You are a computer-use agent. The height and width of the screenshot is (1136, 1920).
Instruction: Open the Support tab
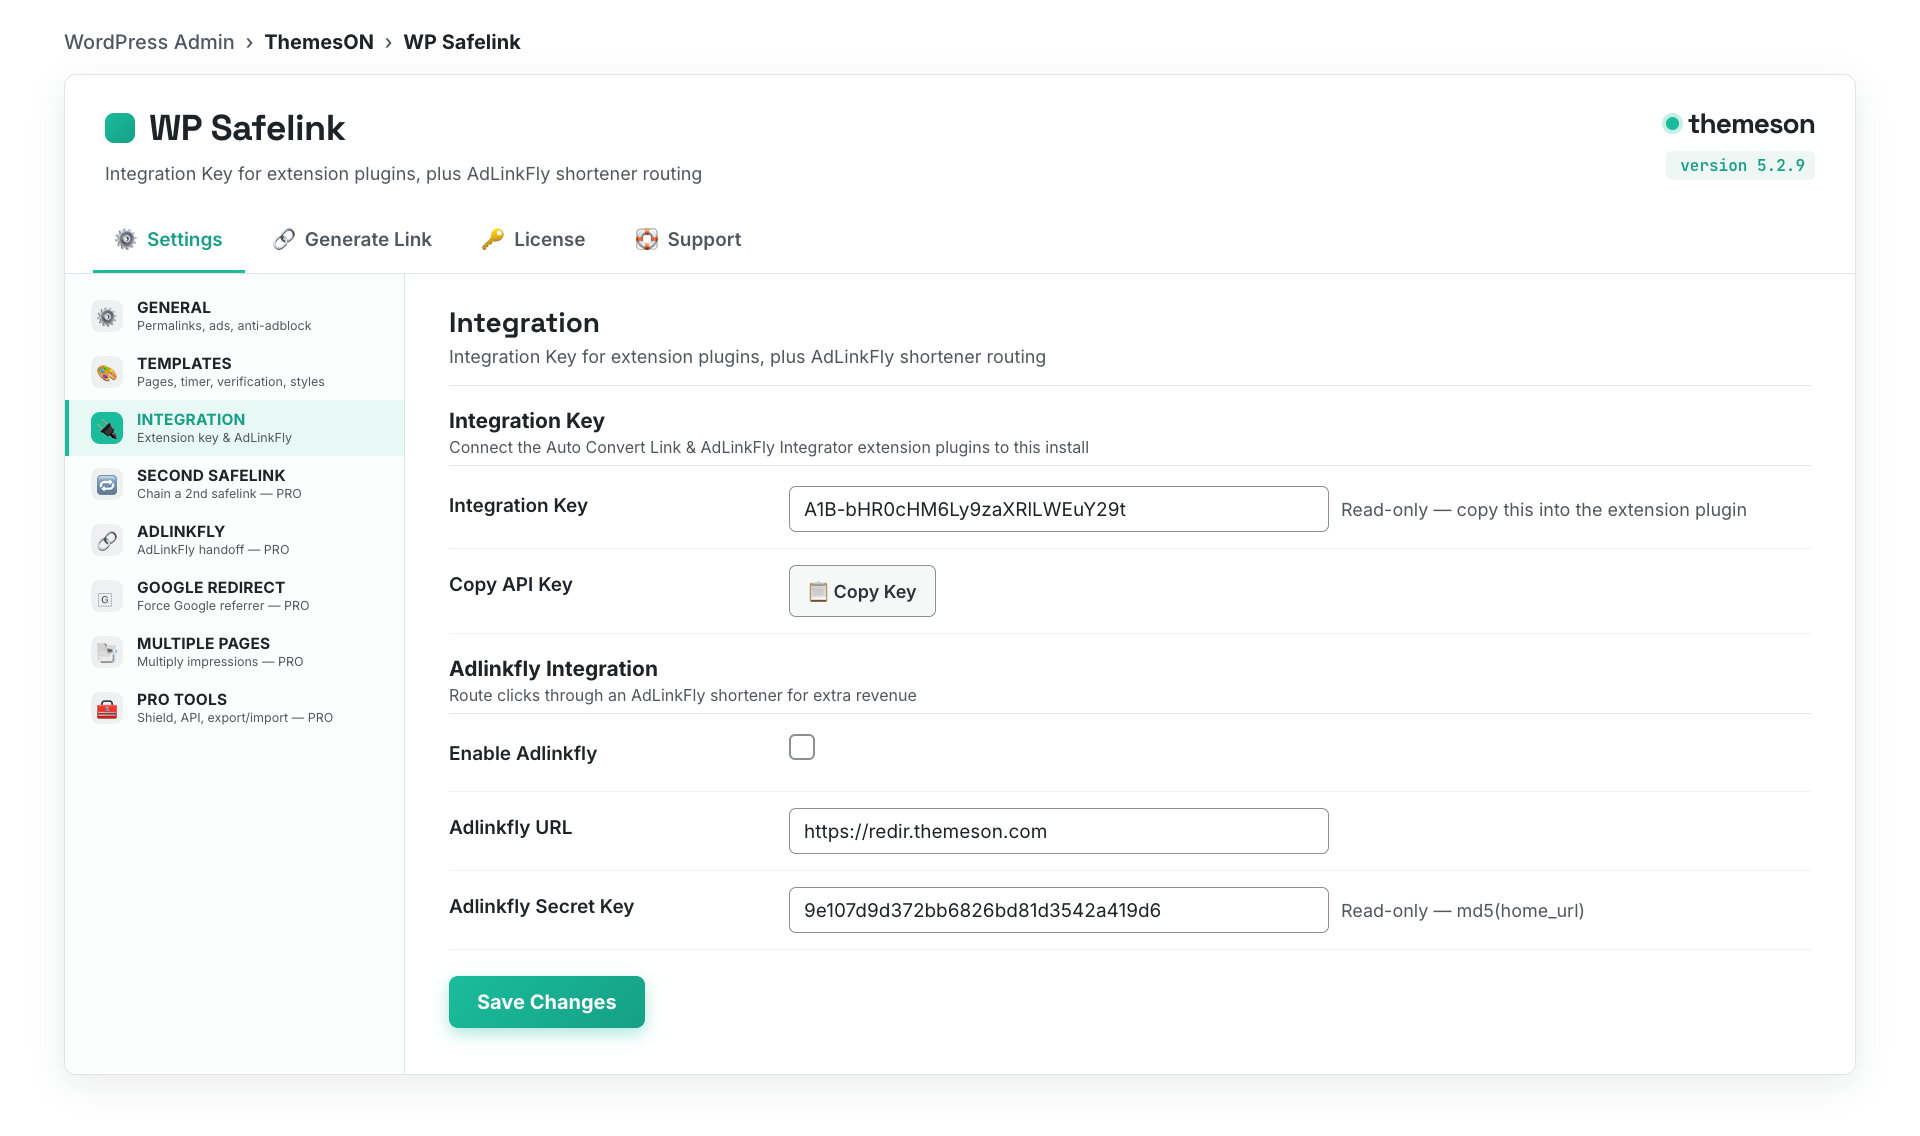tap(689, 240)
